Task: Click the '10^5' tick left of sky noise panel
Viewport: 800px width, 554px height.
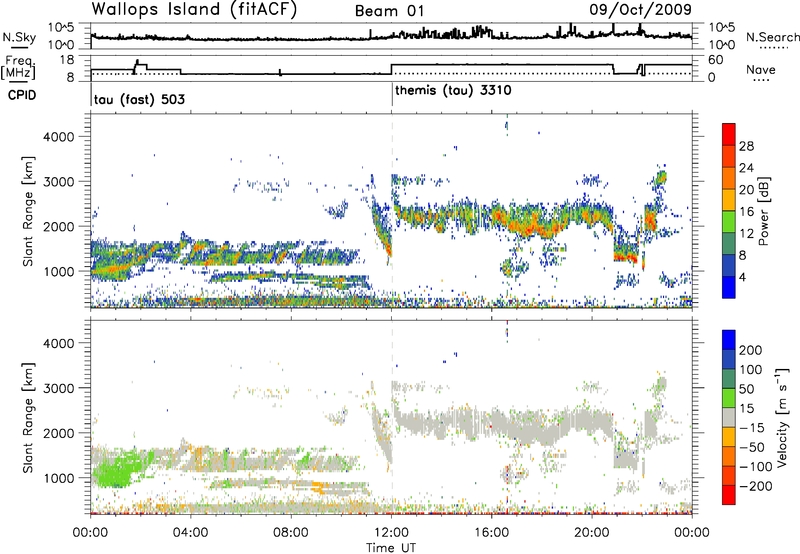Action: 61,28
